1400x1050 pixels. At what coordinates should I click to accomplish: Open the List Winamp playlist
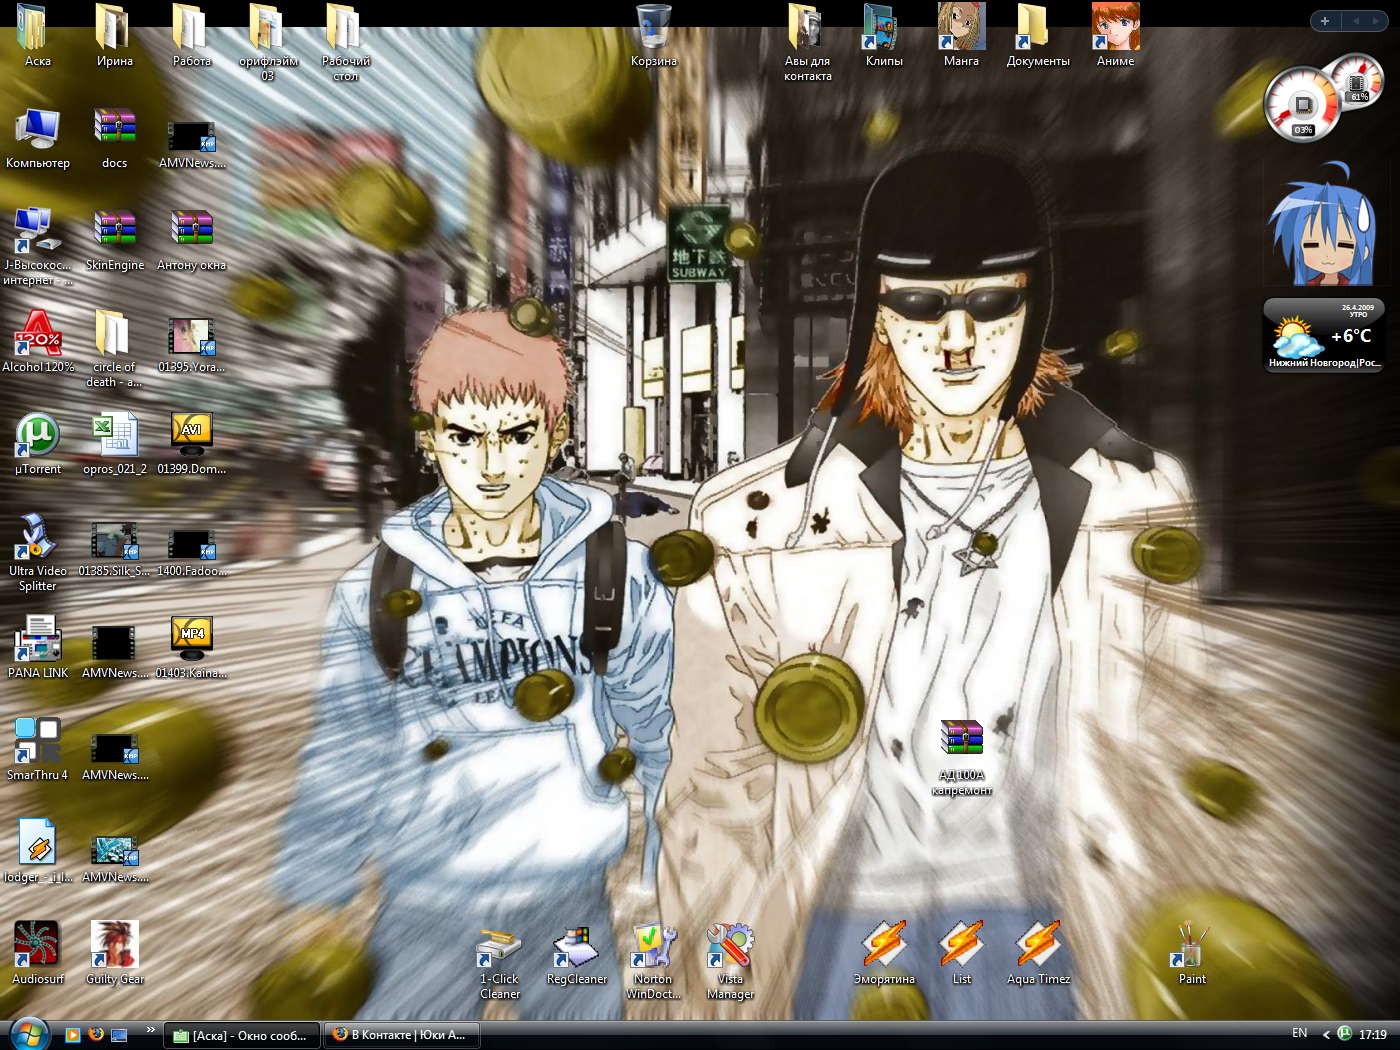point(961,945)
